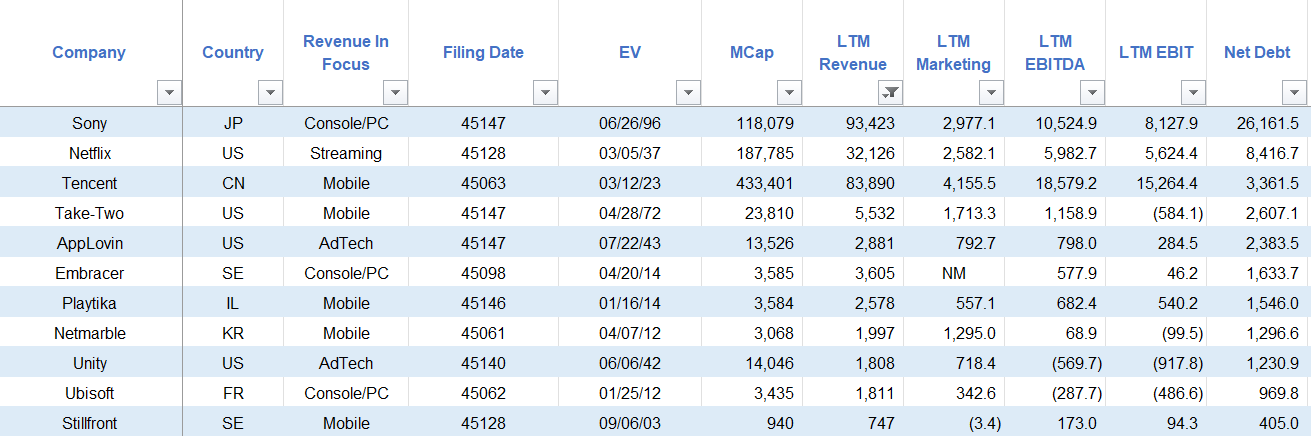Click the Tencent company cell
The image size is (1311, 436).
point(89,183)
